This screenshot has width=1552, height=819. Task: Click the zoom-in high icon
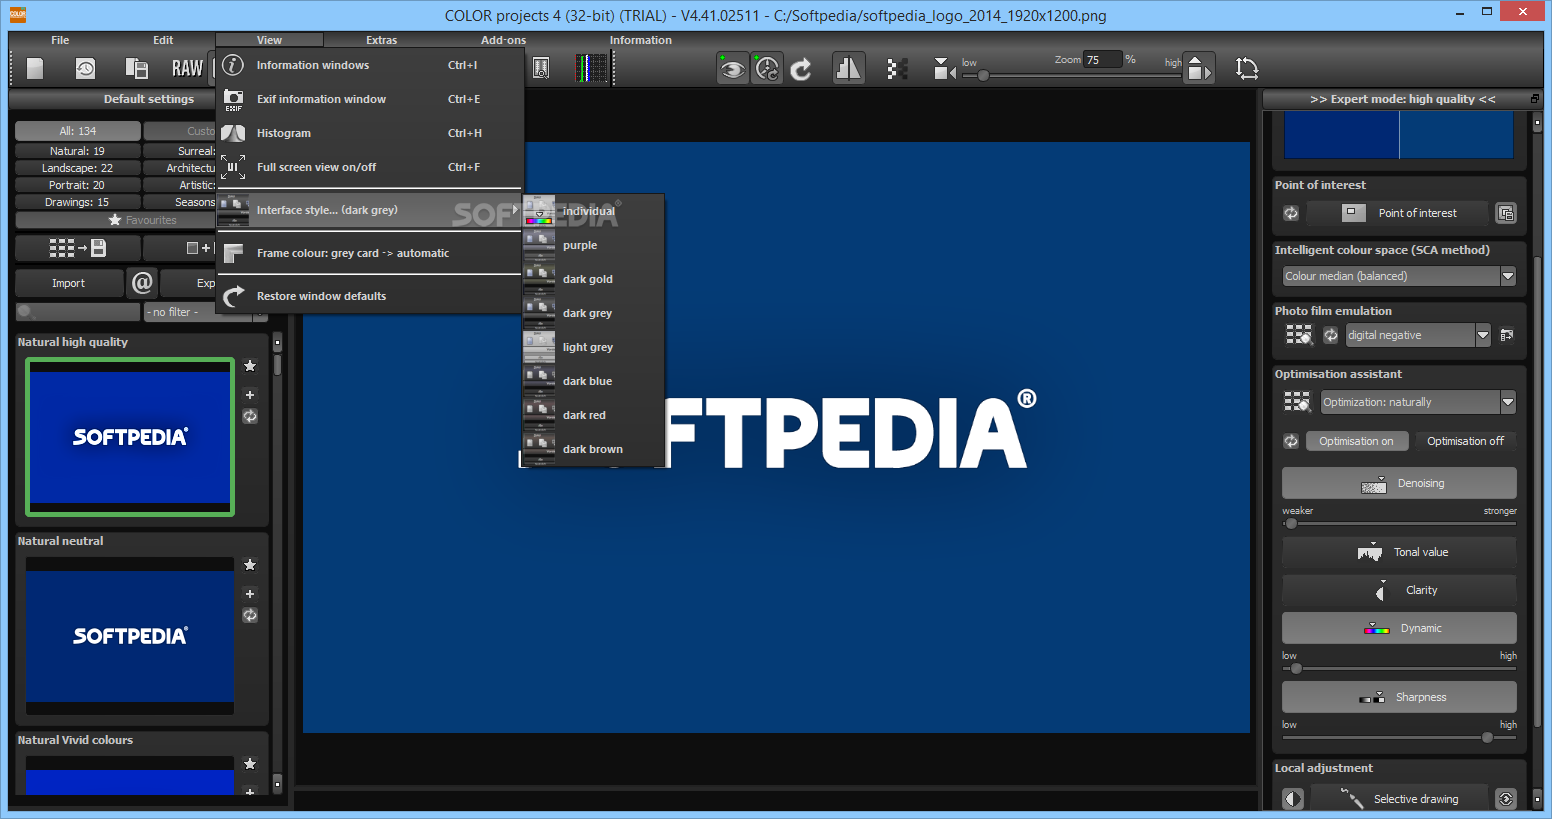pos(1198,68)
